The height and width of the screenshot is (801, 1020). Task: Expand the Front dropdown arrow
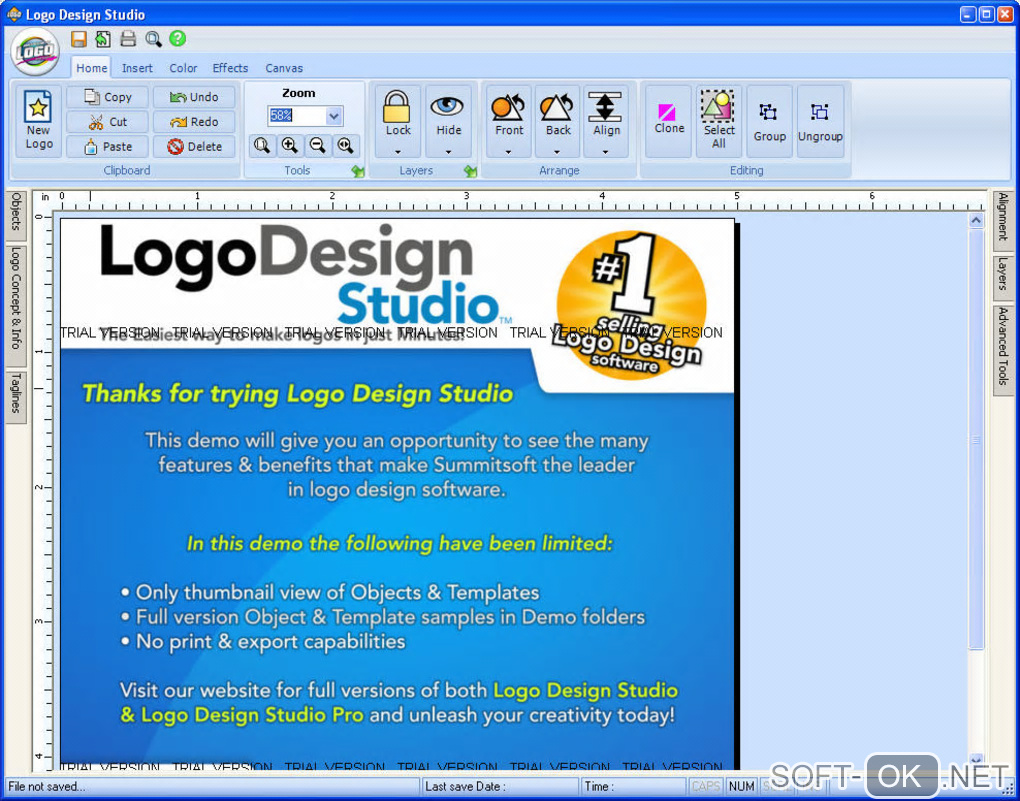coord(509,152)
